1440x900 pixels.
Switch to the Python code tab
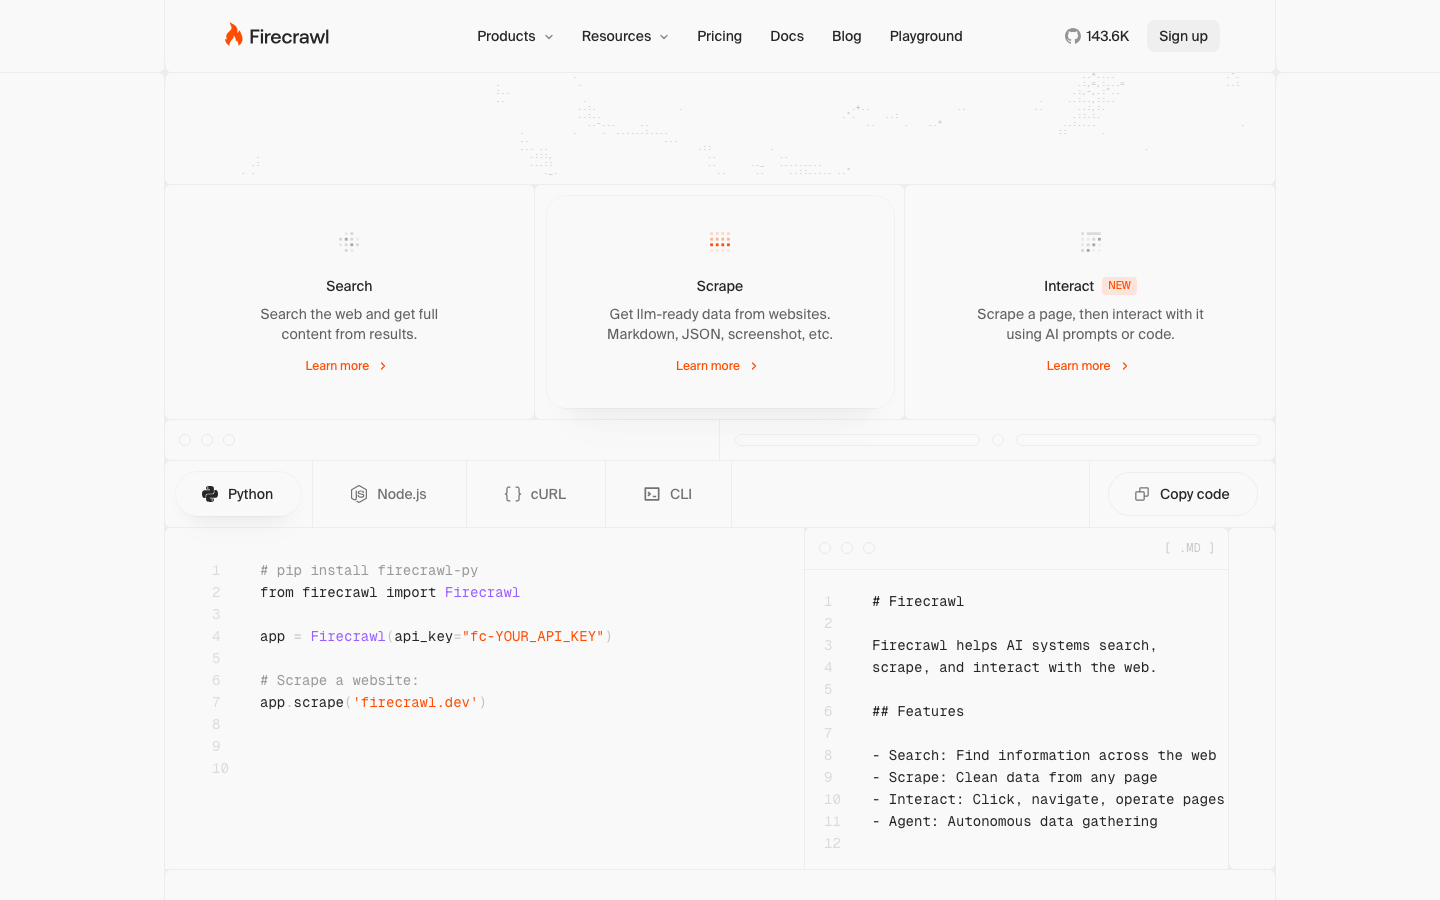click(x=238, y=494)
